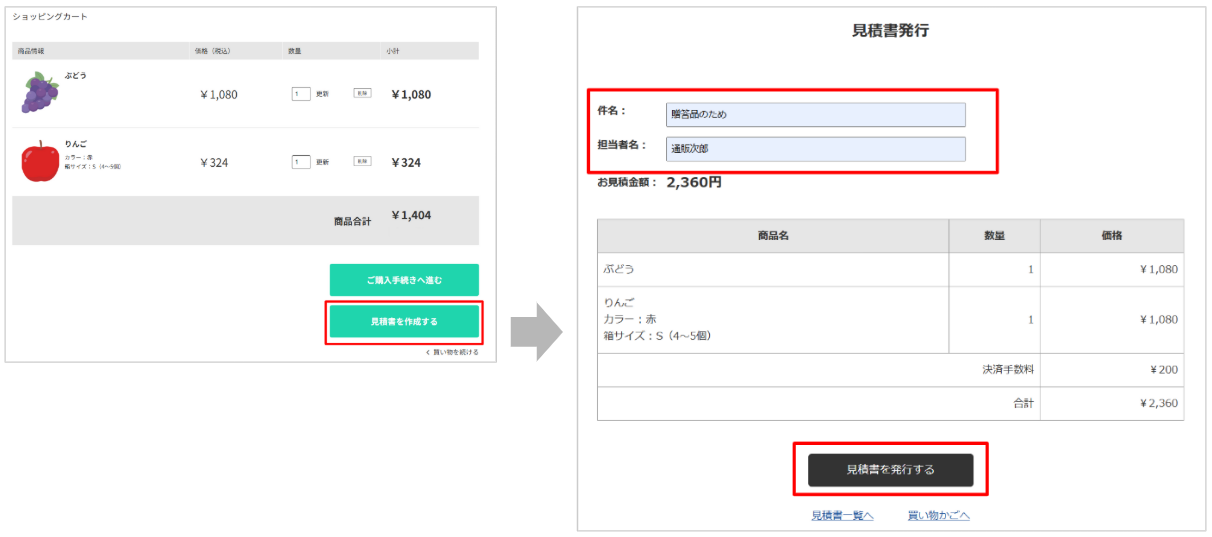Screen dimensions: 1212x537
Task: Go back via 買い物かごへ link
Action: [938, 516]
